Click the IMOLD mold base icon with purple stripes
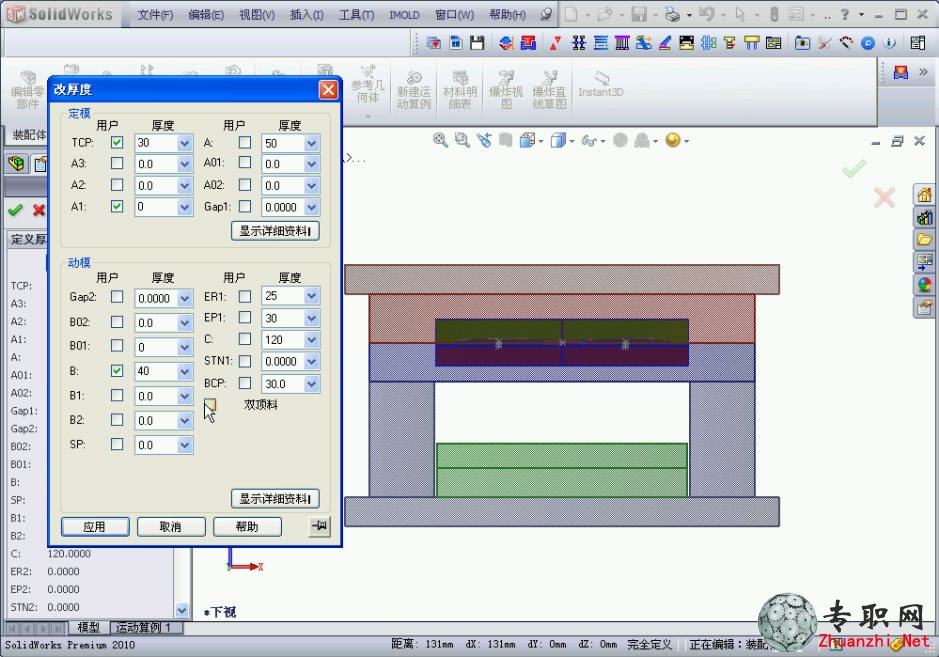Screen dimensions: 939x657 (x=622, y=43)
